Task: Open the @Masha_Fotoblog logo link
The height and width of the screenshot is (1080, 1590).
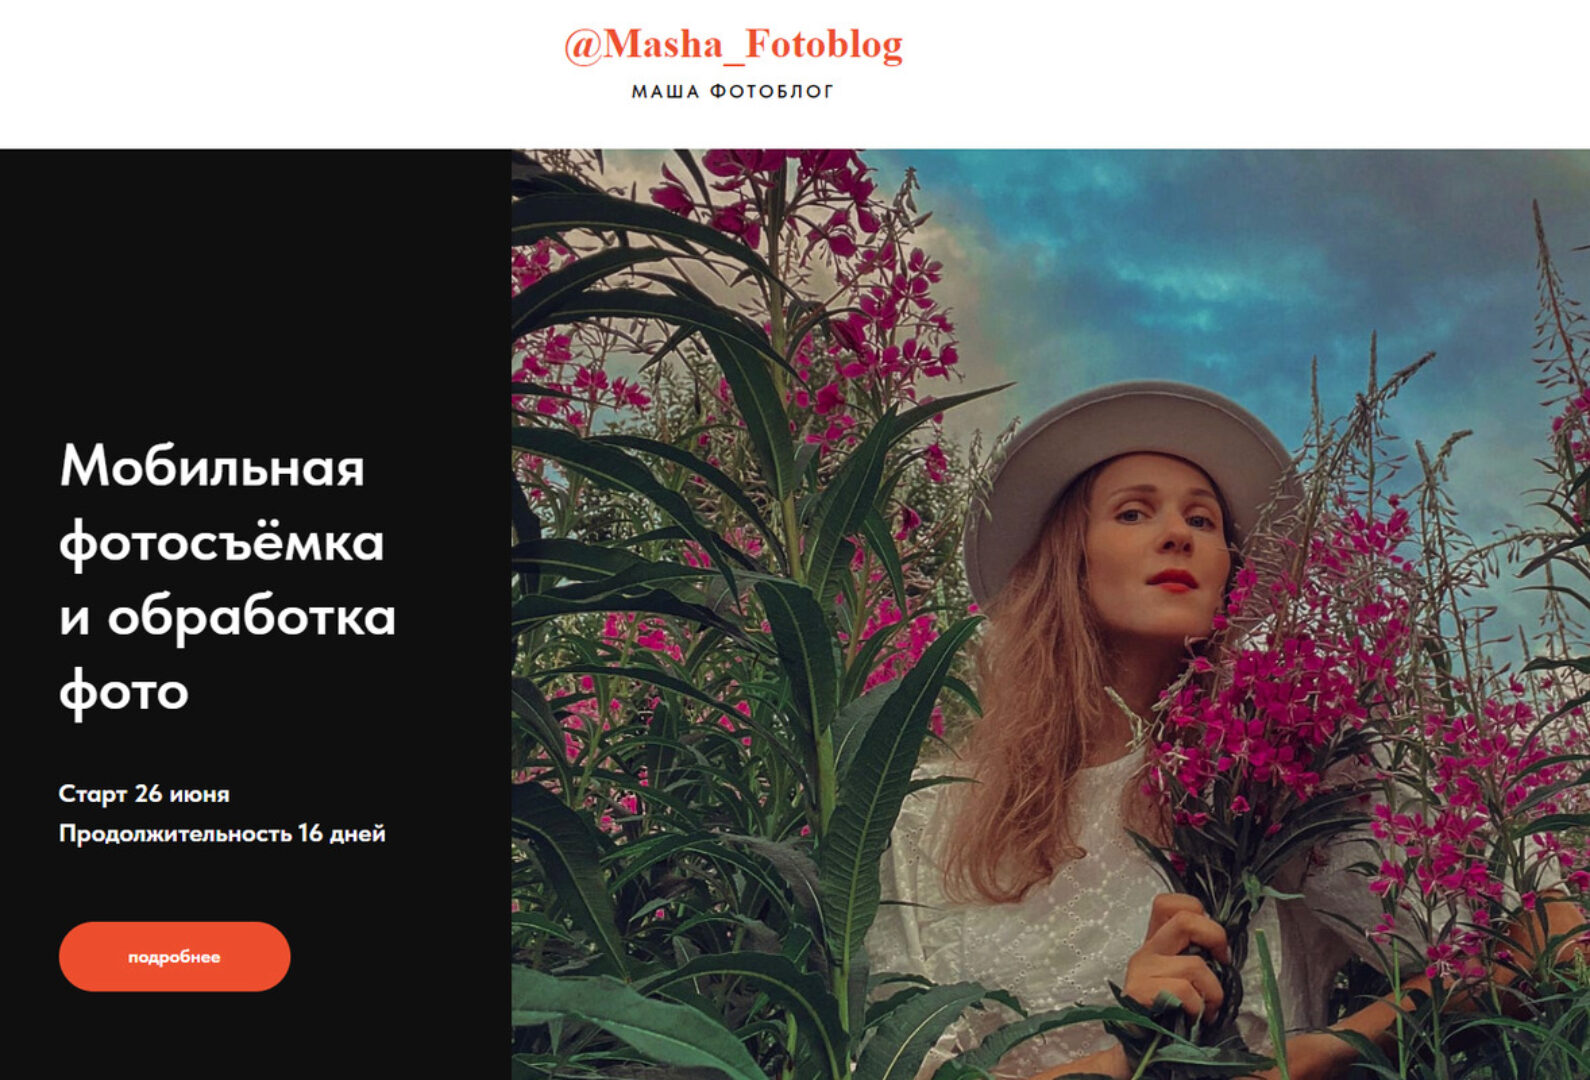Action: pyautogui.click(x=733, y=45)
